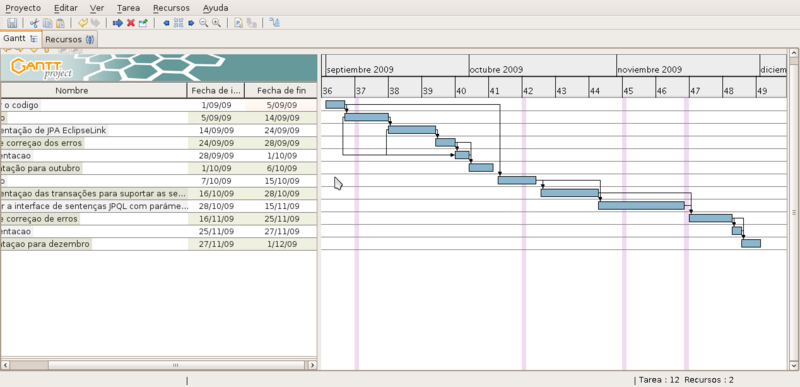Open the task properties icon
Viewport: 800px width, 387px height.
(143, 23)
